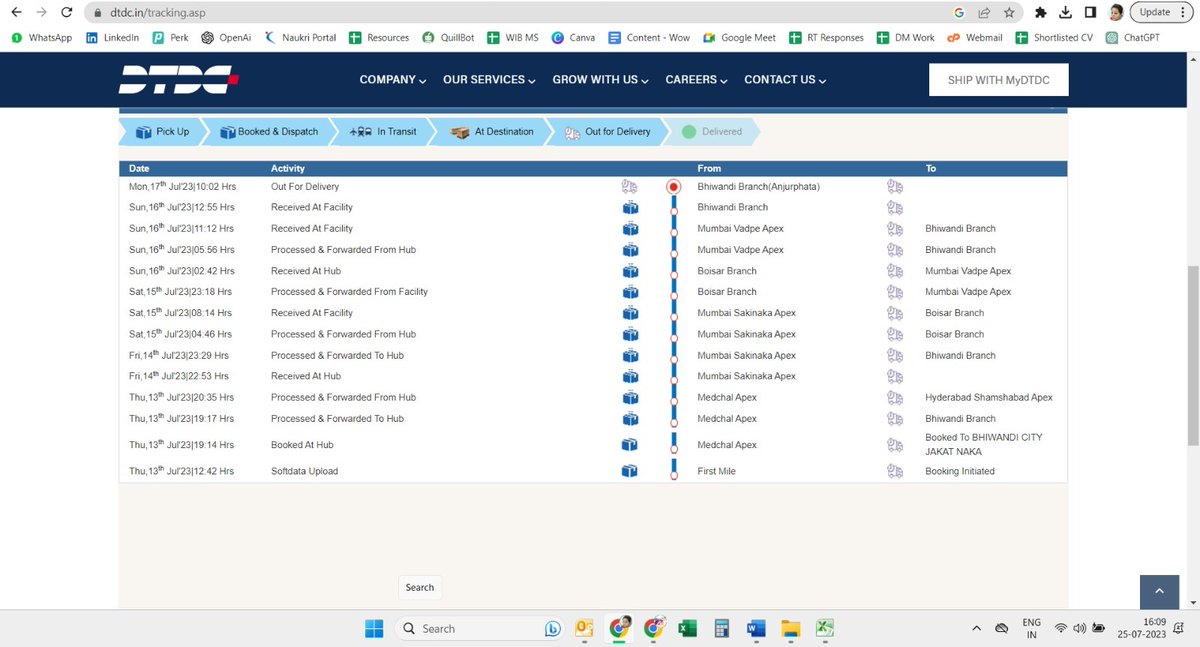Open the ChatGPT bookmark
The width and height of the screenshot is (1200, 647).
pos(1132,37)
